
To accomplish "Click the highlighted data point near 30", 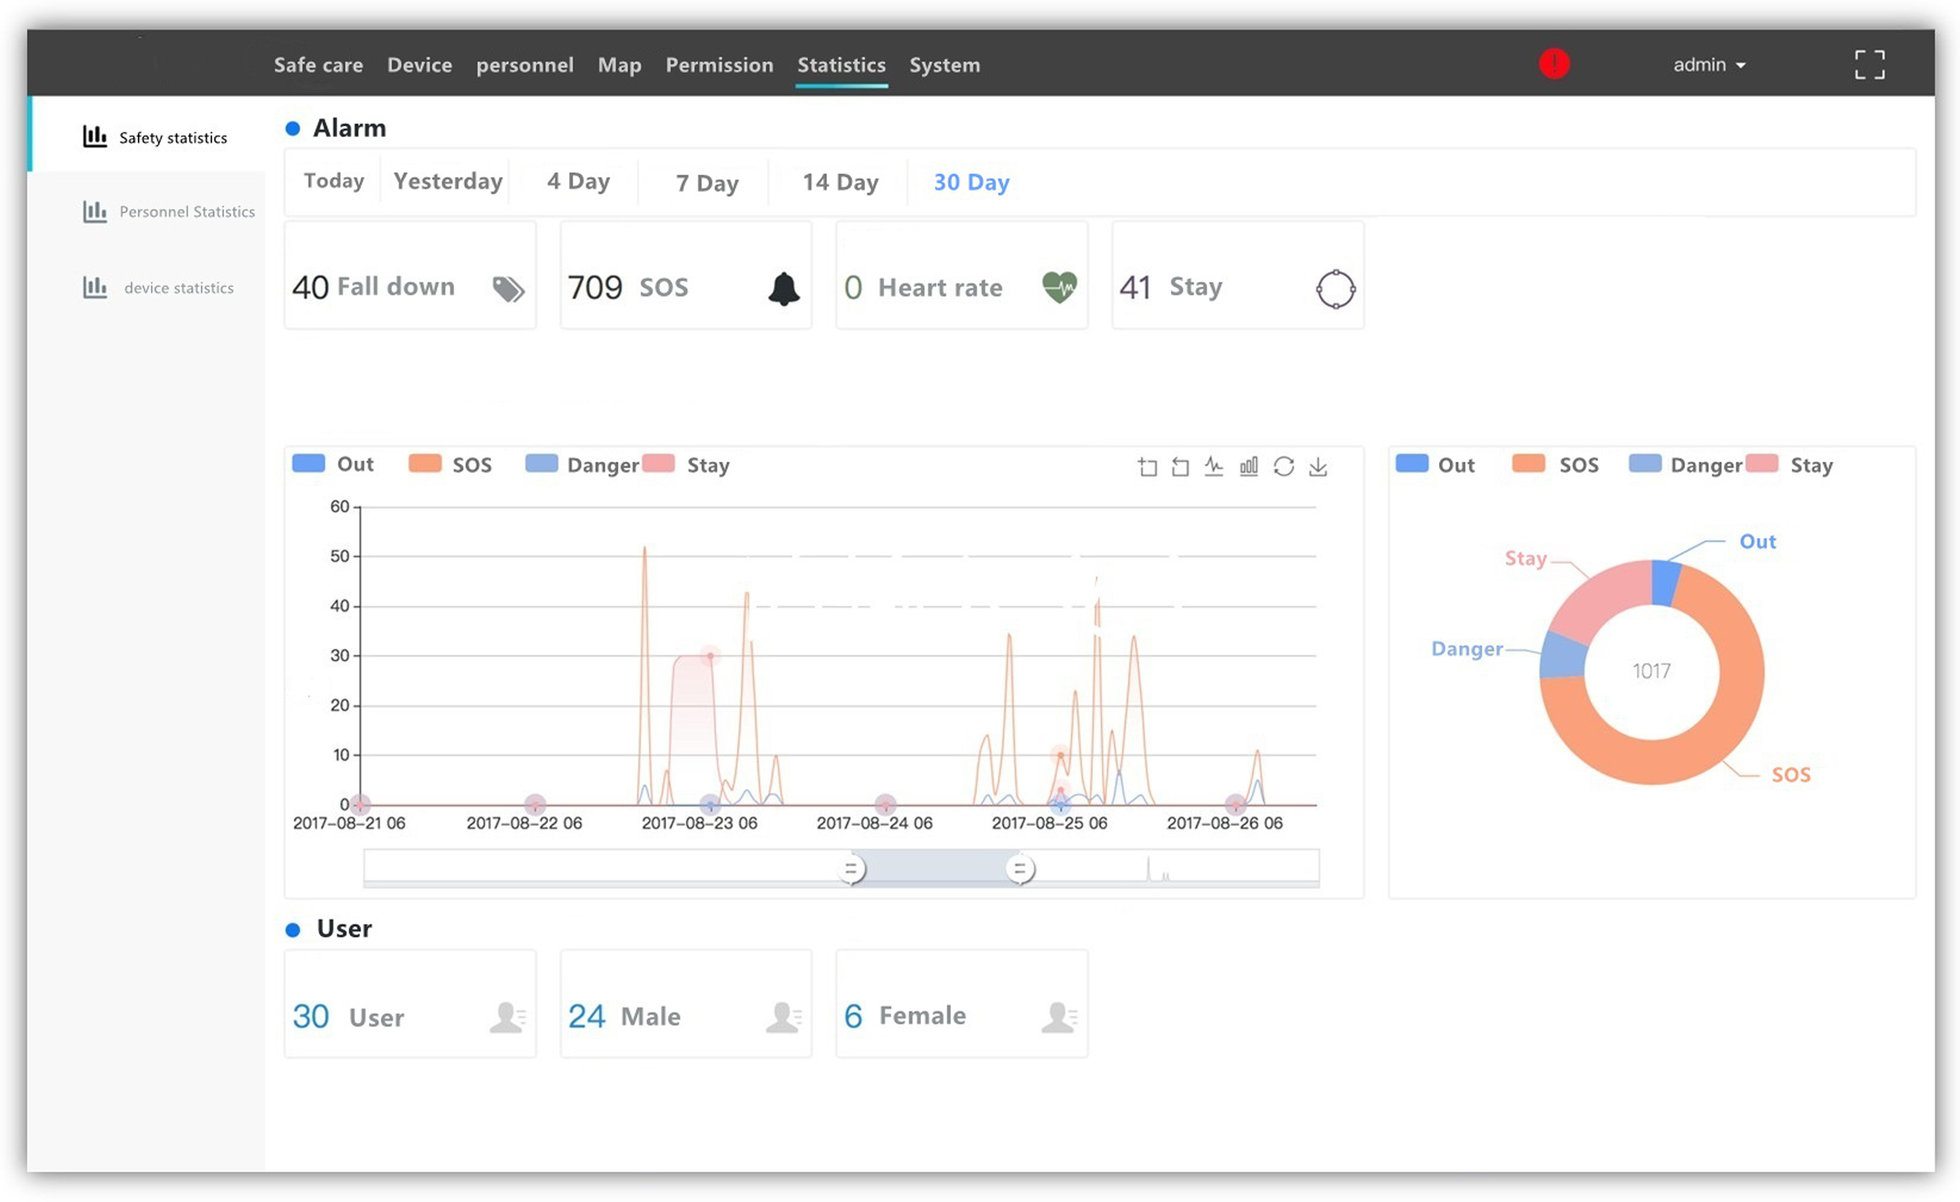I will click(x=710, y=656).
